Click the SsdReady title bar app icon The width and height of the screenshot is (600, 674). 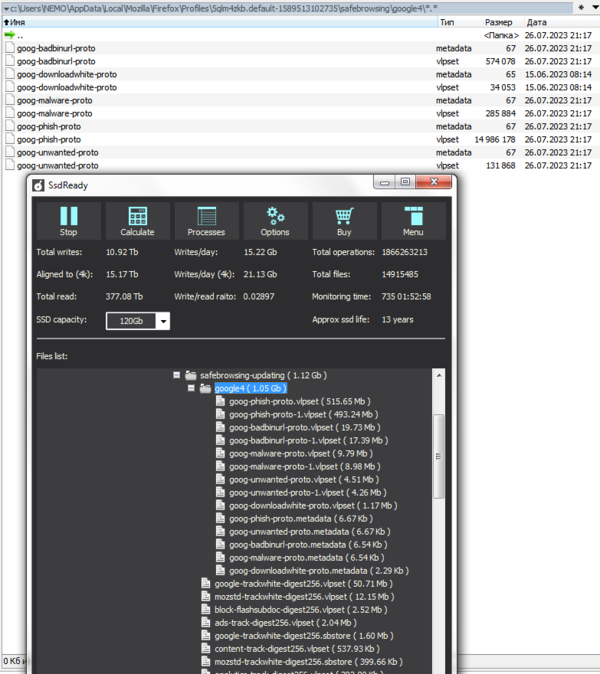coord(39,185)
